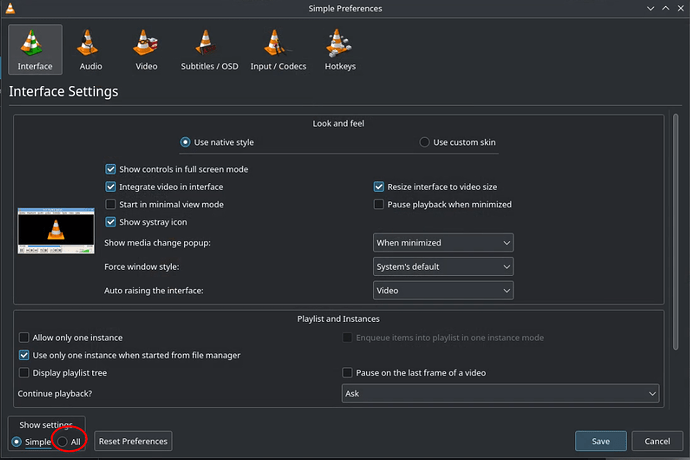Click the Reset Preferences button
Image resolution: width=690 pixels, height=460 pixels.
pos(133,441)
